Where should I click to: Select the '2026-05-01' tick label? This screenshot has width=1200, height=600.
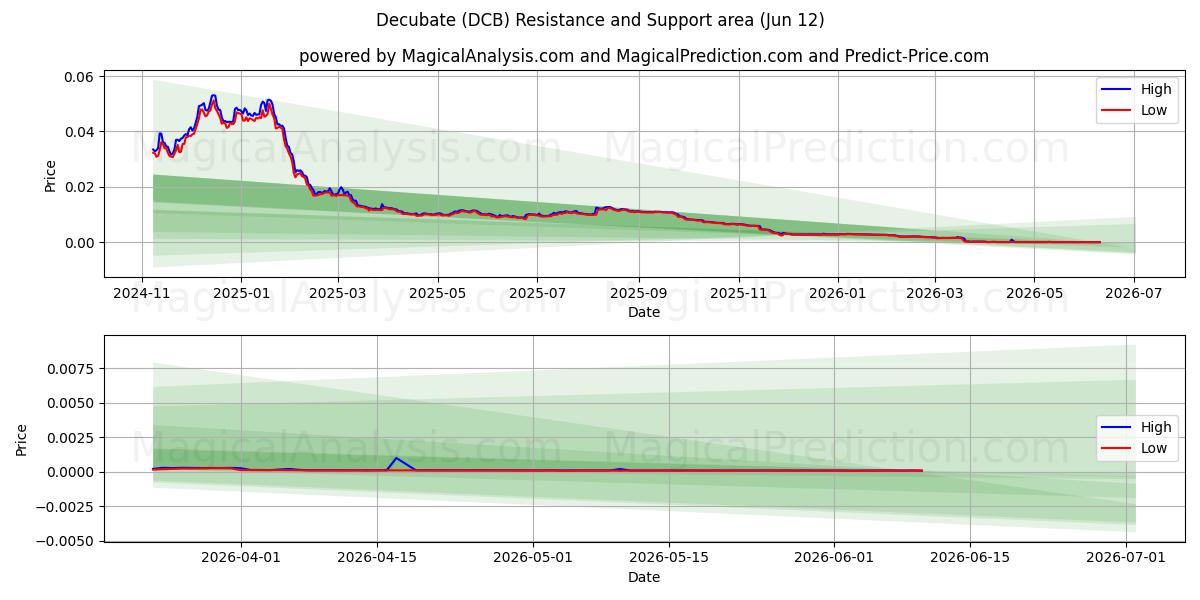(x=533, y=559)
